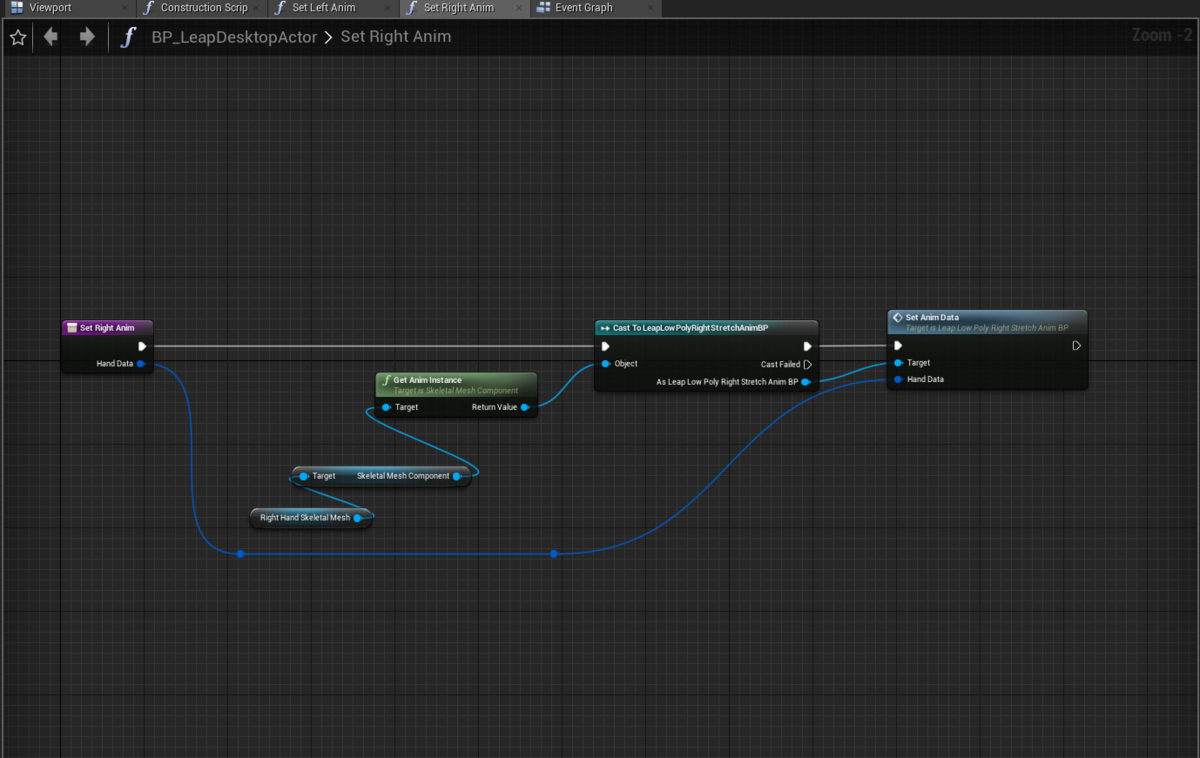This screenshot has width=1200, height=758.
Task: Click the exec output pin on Set Anim Data
Action: [x=1076, y=346]
